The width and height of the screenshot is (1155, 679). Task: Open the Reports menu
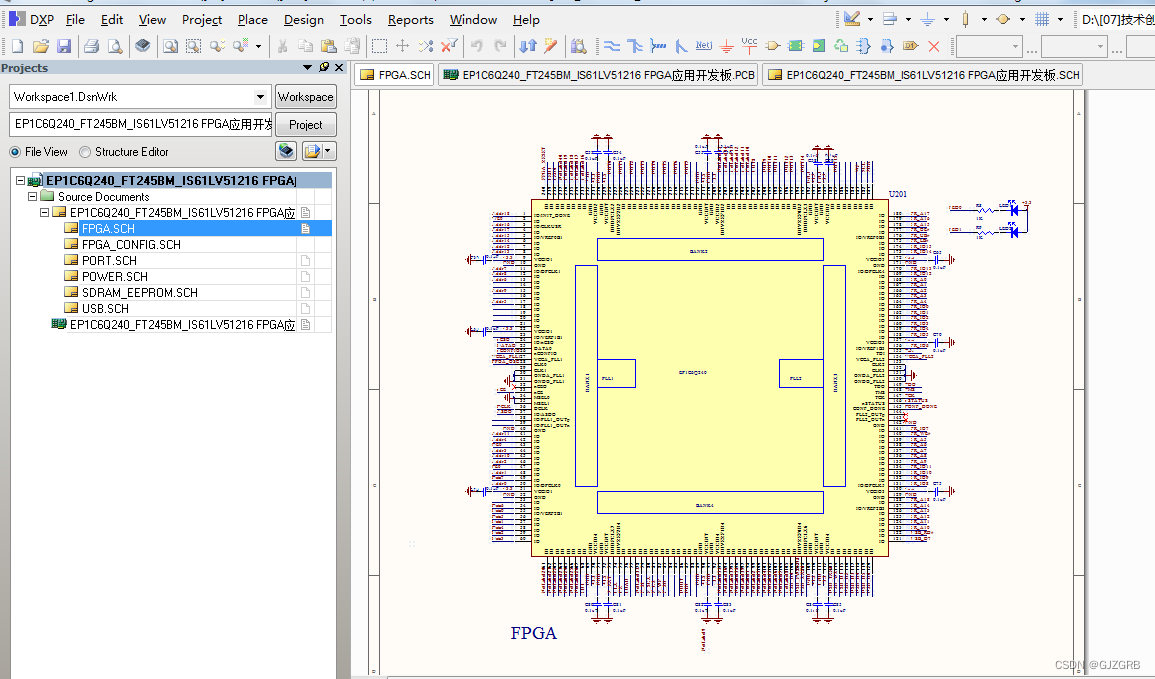(x=410, y=19)
